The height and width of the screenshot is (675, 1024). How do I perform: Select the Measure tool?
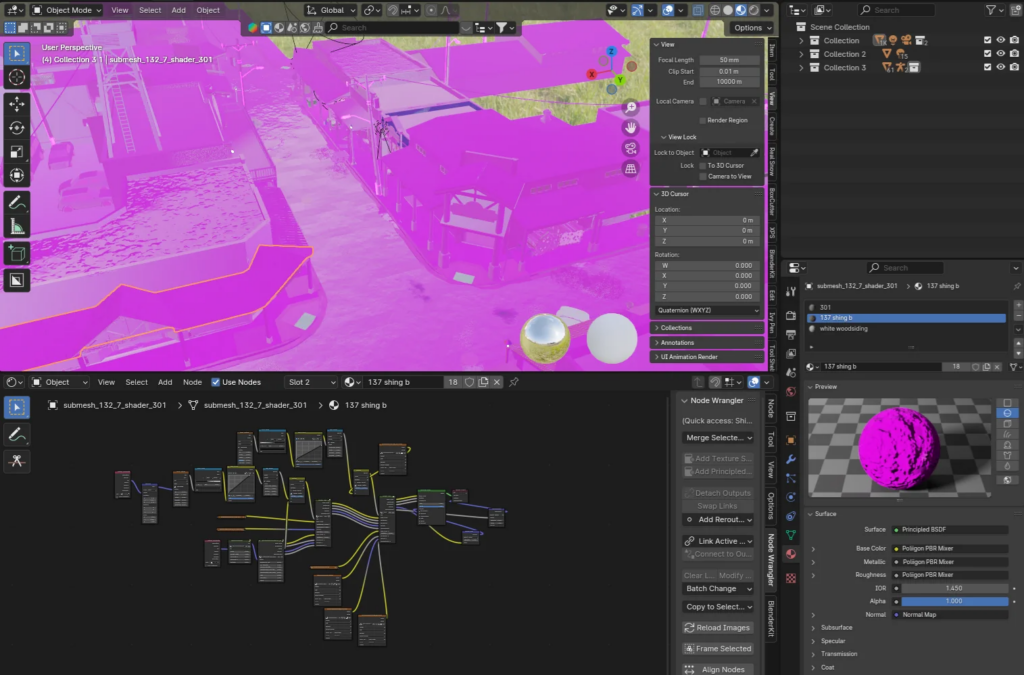pos(17,227)
